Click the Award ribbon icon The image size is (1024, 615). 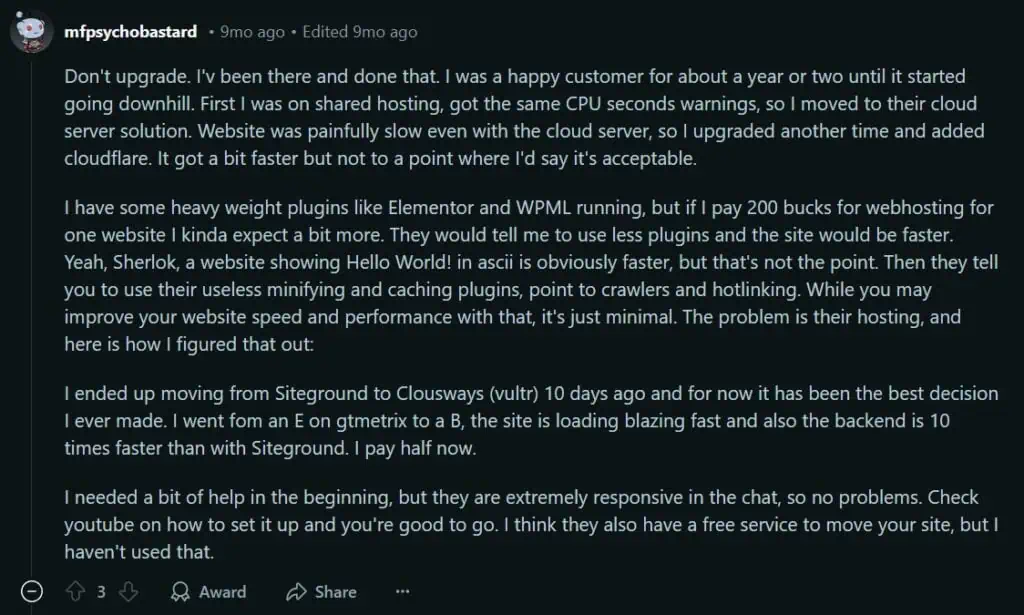(180, 592)
